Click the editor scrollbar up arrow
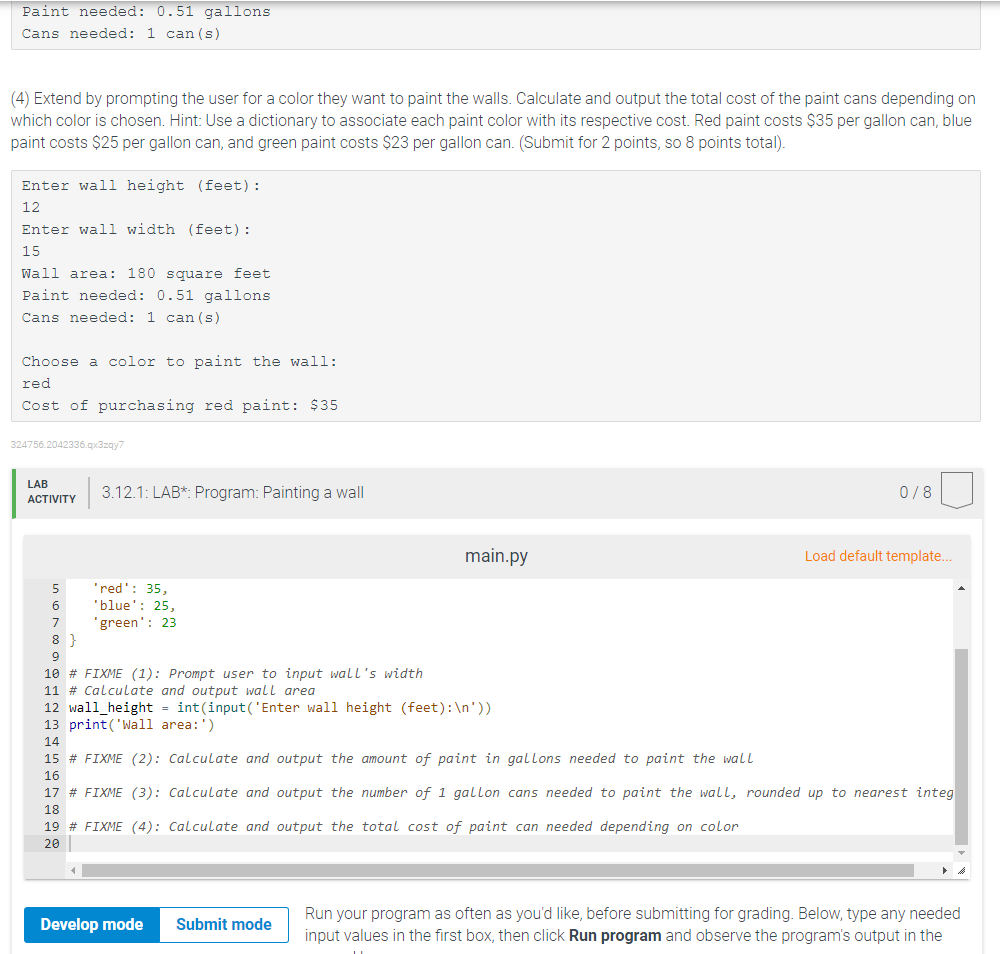Screen dimensions: 1000x954 point(961,589)
